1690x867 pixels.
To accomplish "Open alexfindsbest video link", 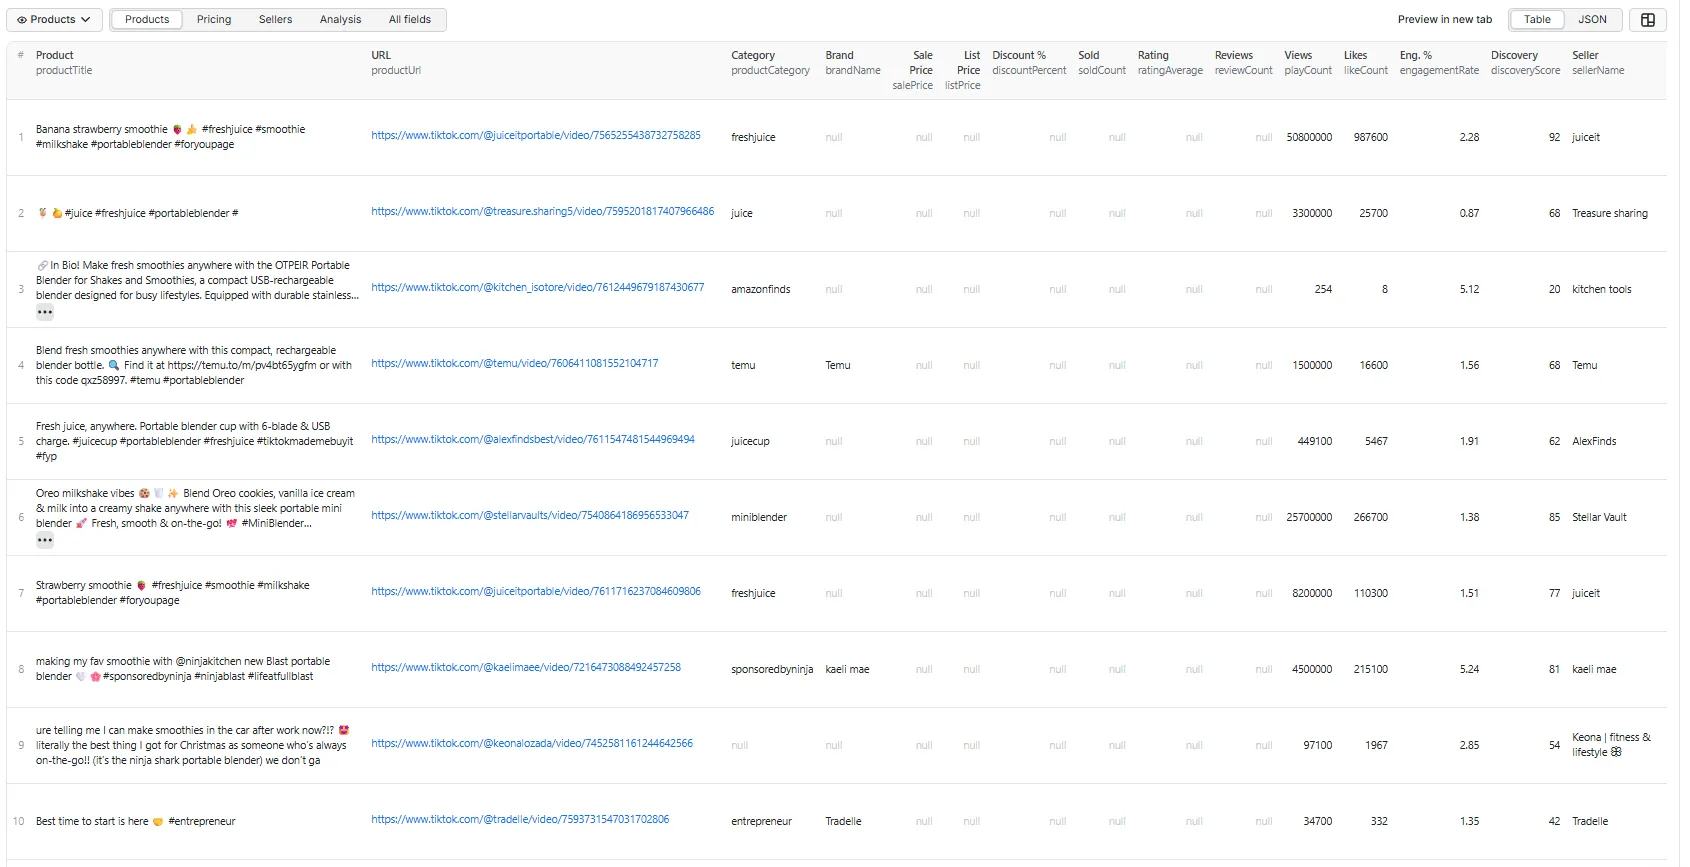I will click(x=533, y=439).
